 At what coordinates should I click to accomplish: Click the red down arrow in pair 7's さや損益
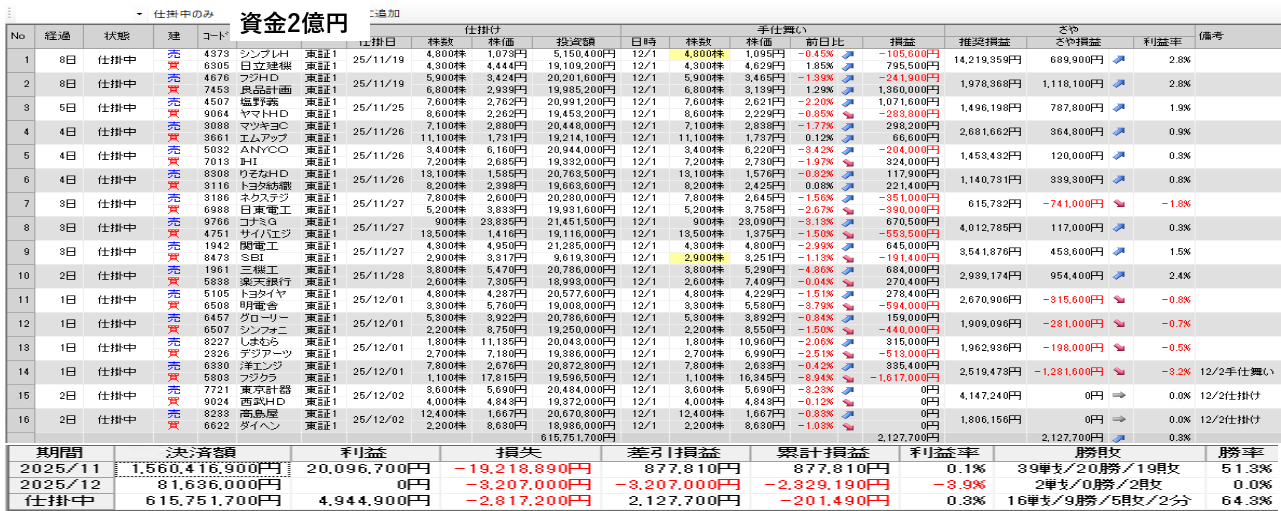[x=1117, y=203]
